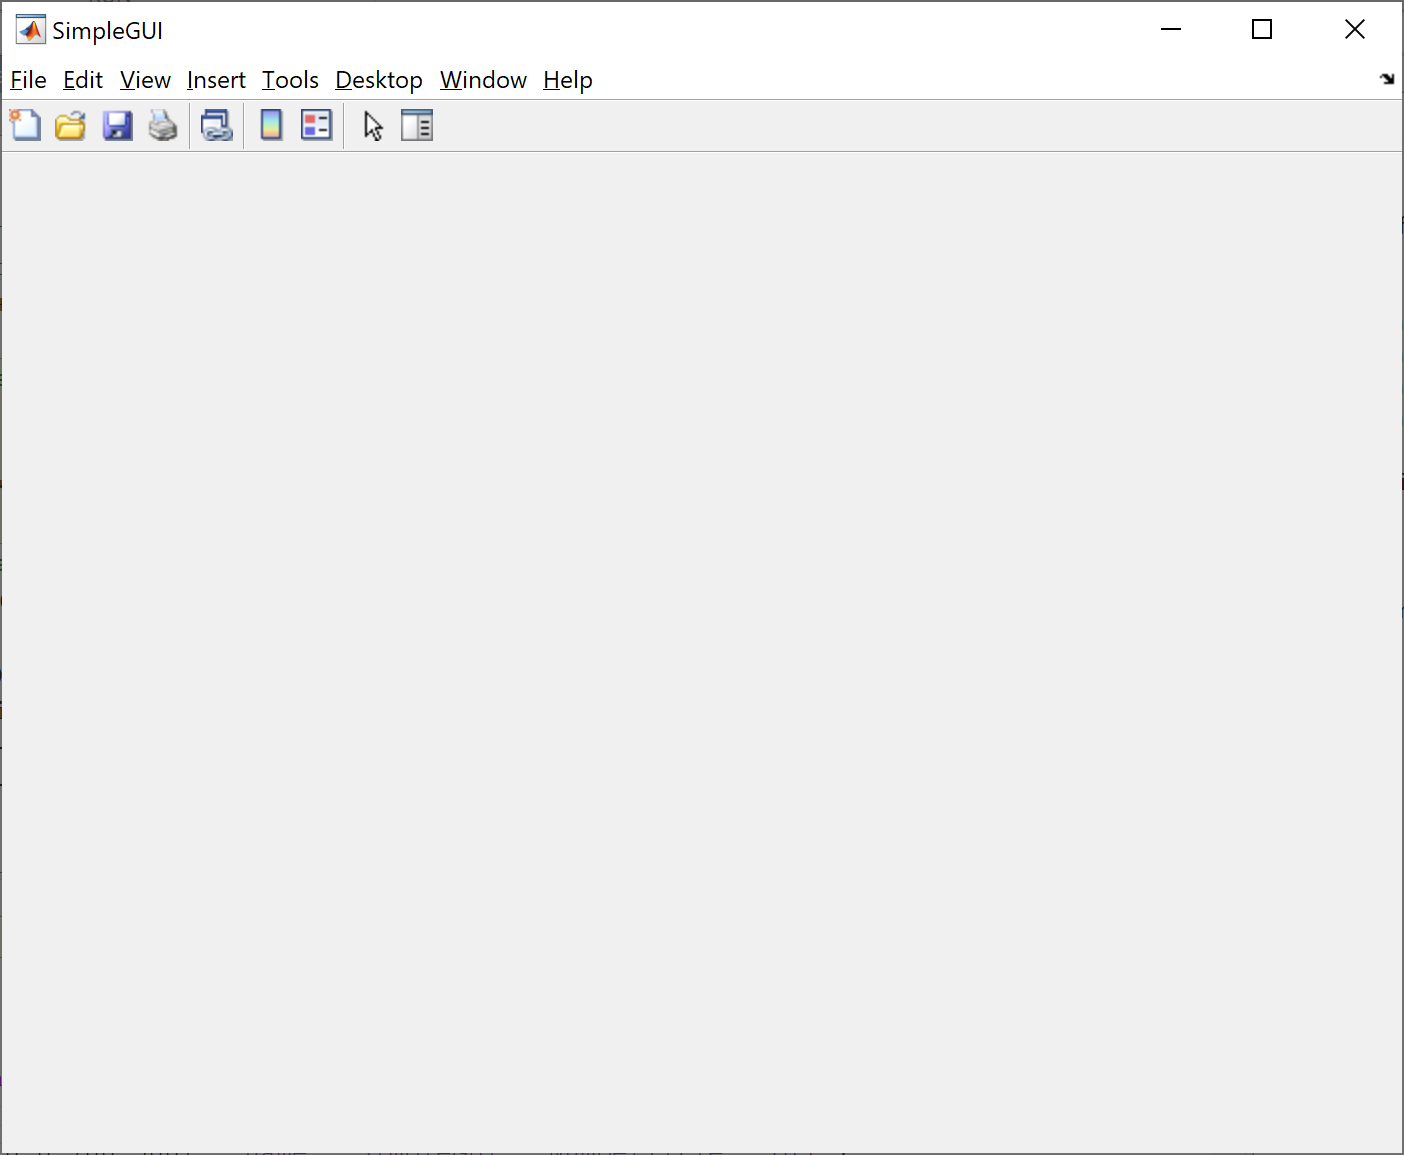The height and width of the screenshot is (1155, 1404).
Task: Open the View menu
Action: coord(145,80)
